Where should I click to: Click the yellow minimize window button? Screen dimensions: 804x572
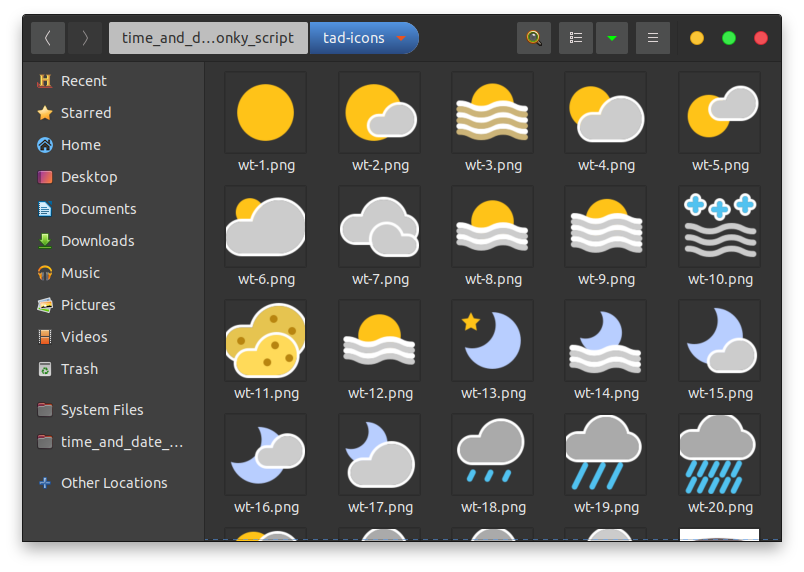(x=697, y=38)
